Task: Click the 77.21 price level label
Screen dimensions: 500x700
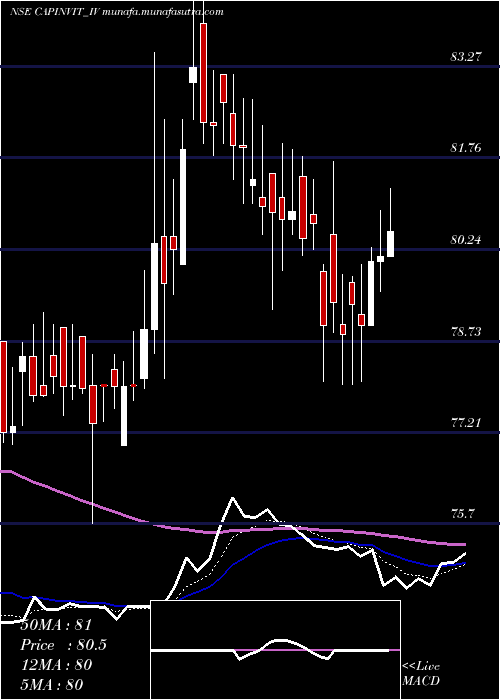Action: (x=466, y=423)
